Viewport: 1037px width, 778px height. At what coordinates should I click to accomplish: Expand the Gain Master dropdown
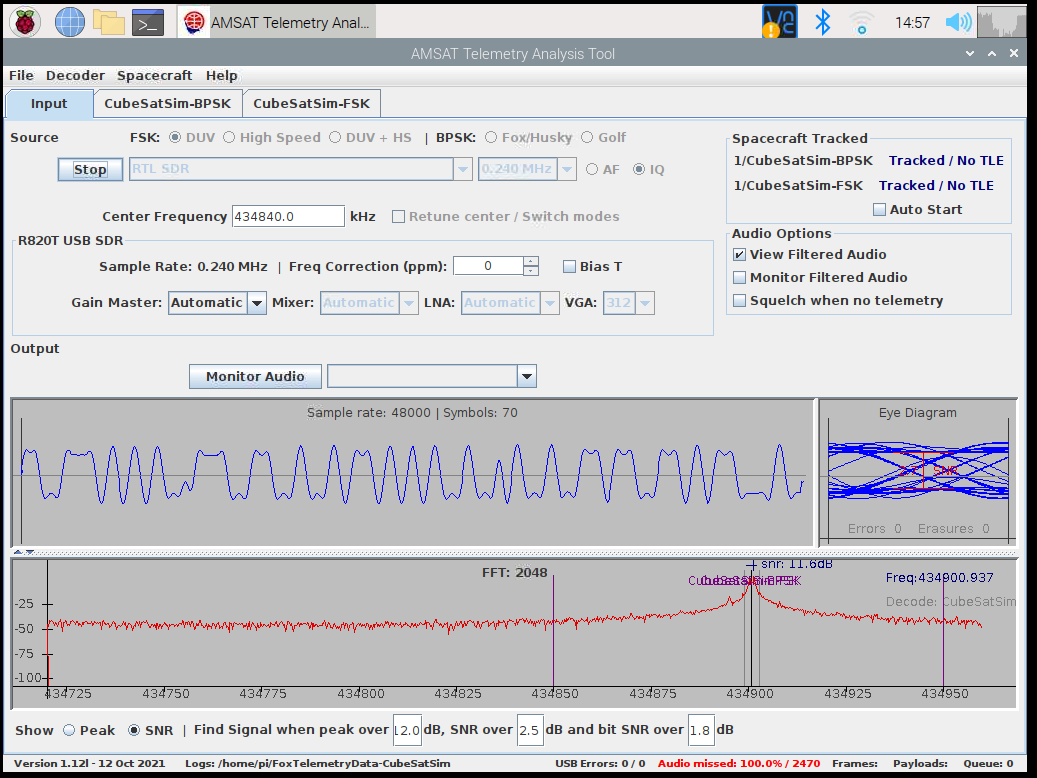pyautogui.click(x=256, y=303)
